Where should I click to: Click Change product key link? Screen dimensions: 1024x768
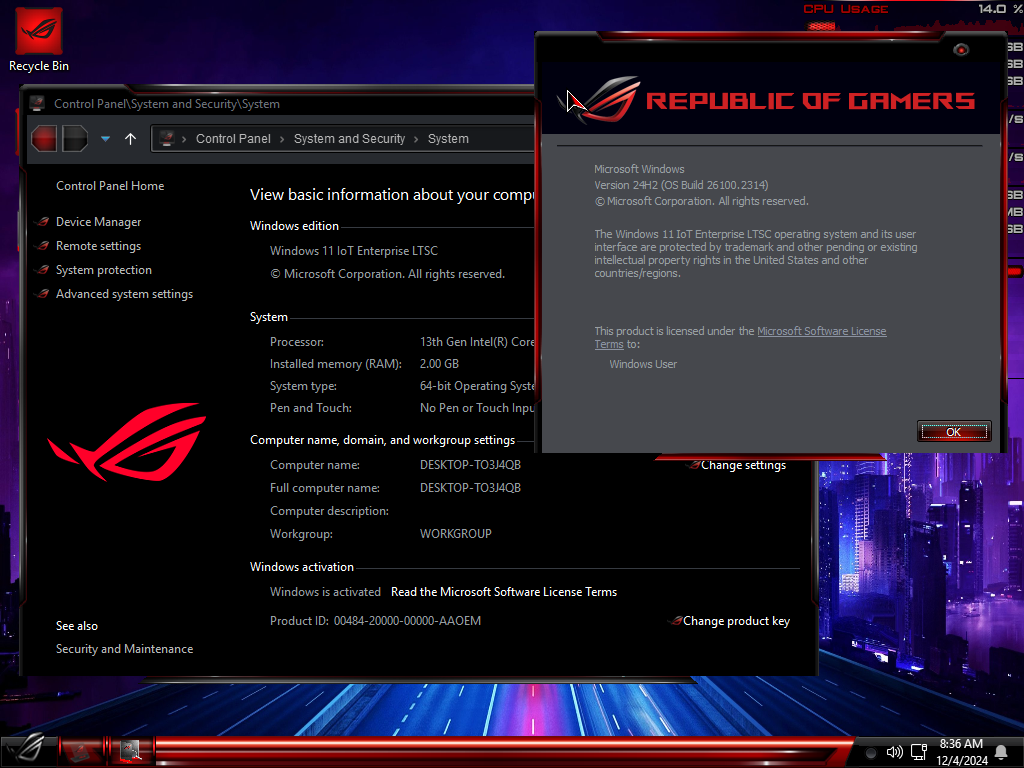coord(736,621)
